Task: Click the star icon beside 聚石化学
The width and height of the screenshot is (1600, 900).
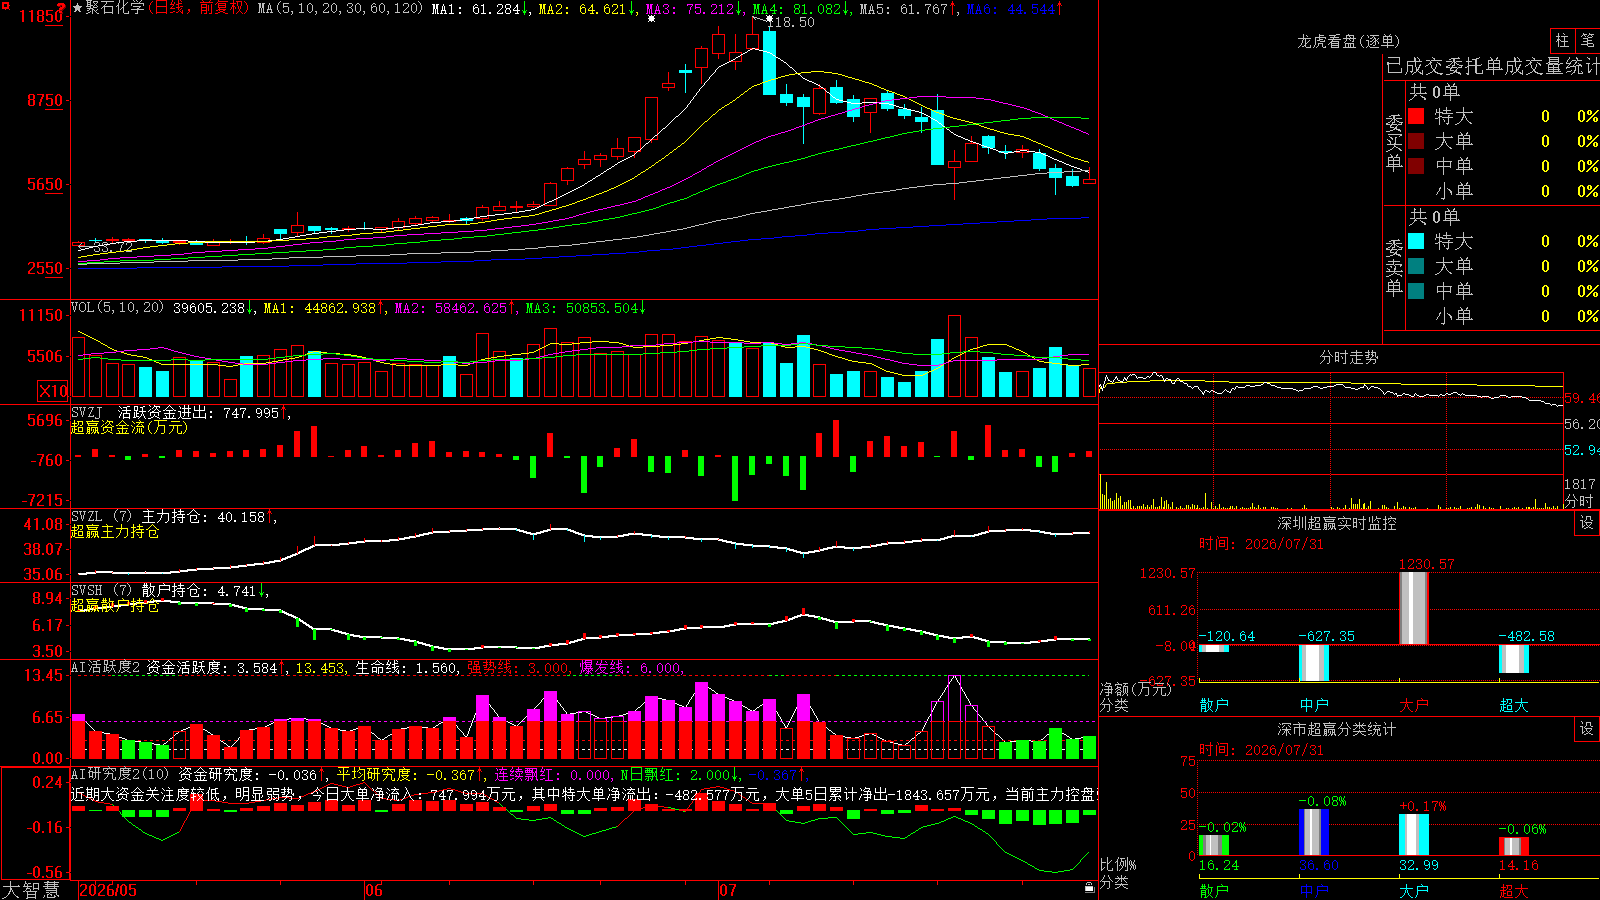Action: (x=78, y=8)
